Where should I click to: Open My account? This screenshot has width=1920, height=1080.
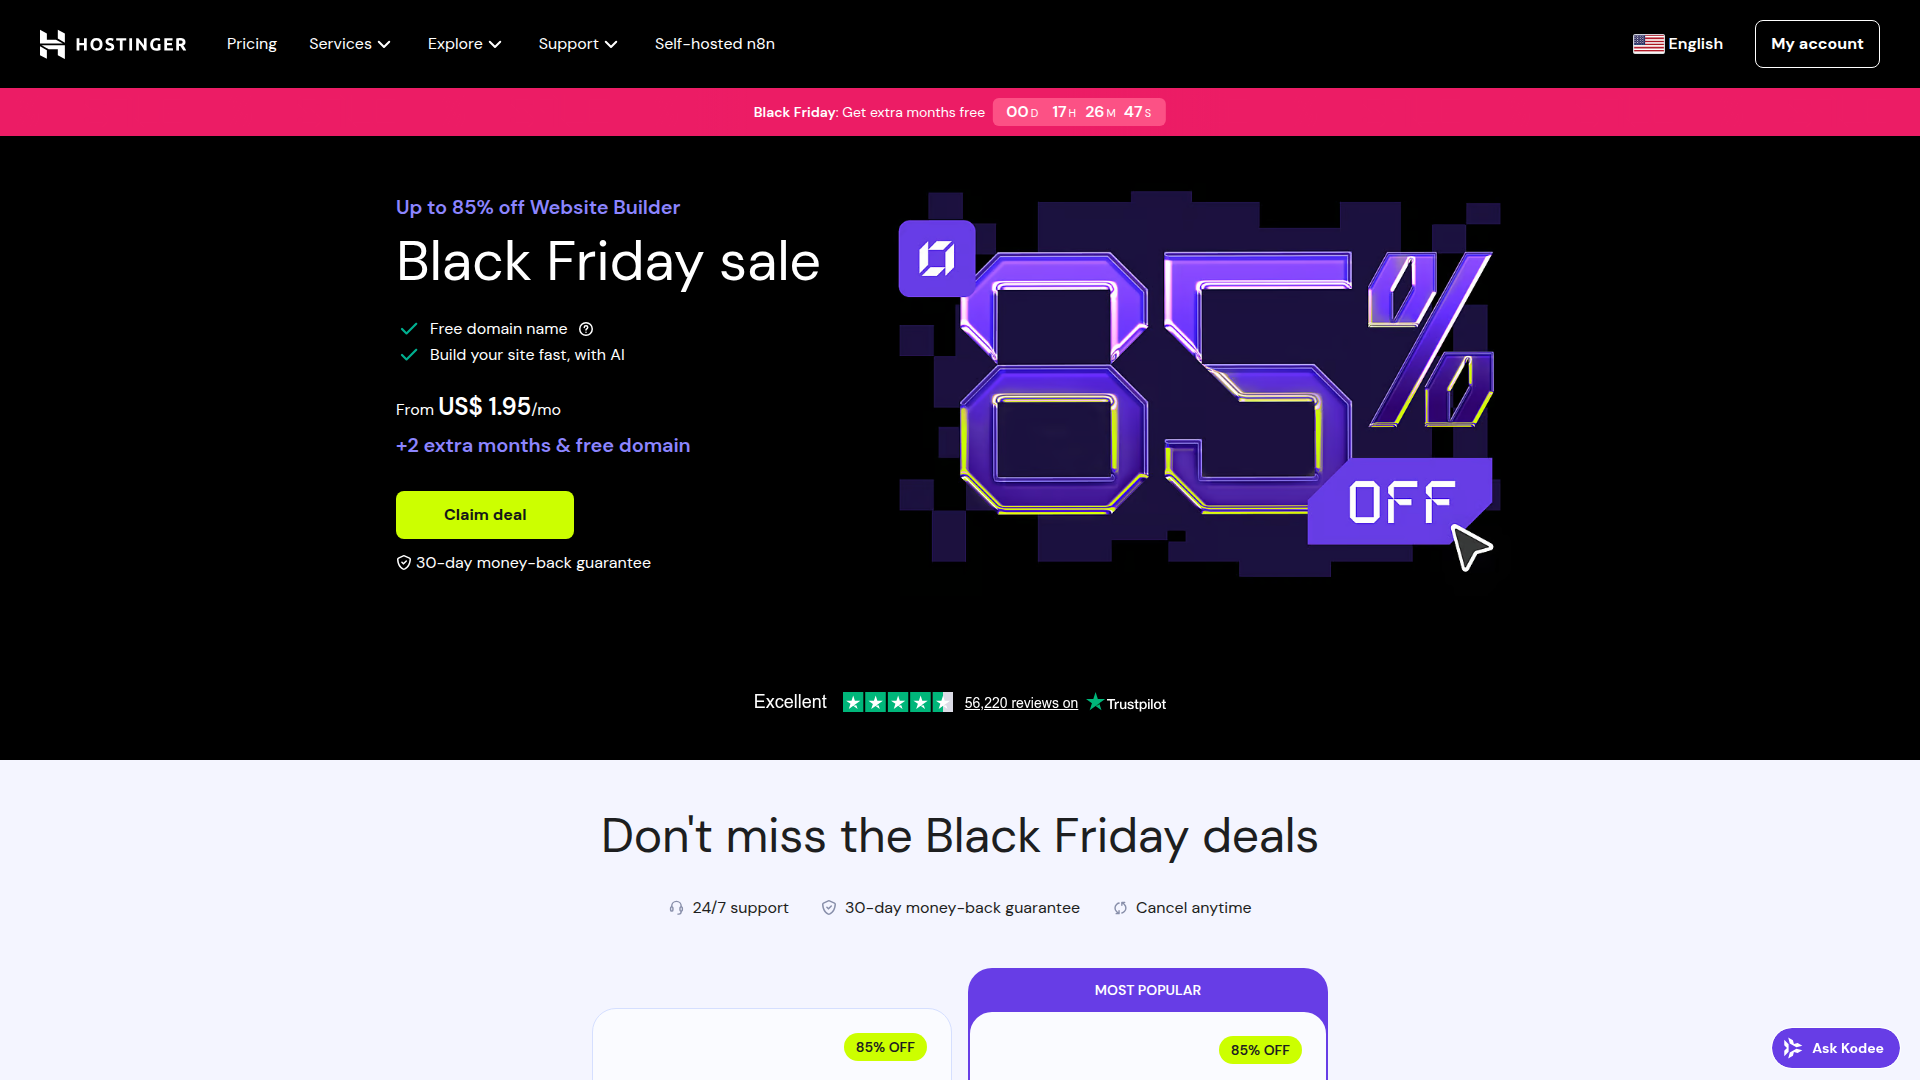coord(1817,44)
